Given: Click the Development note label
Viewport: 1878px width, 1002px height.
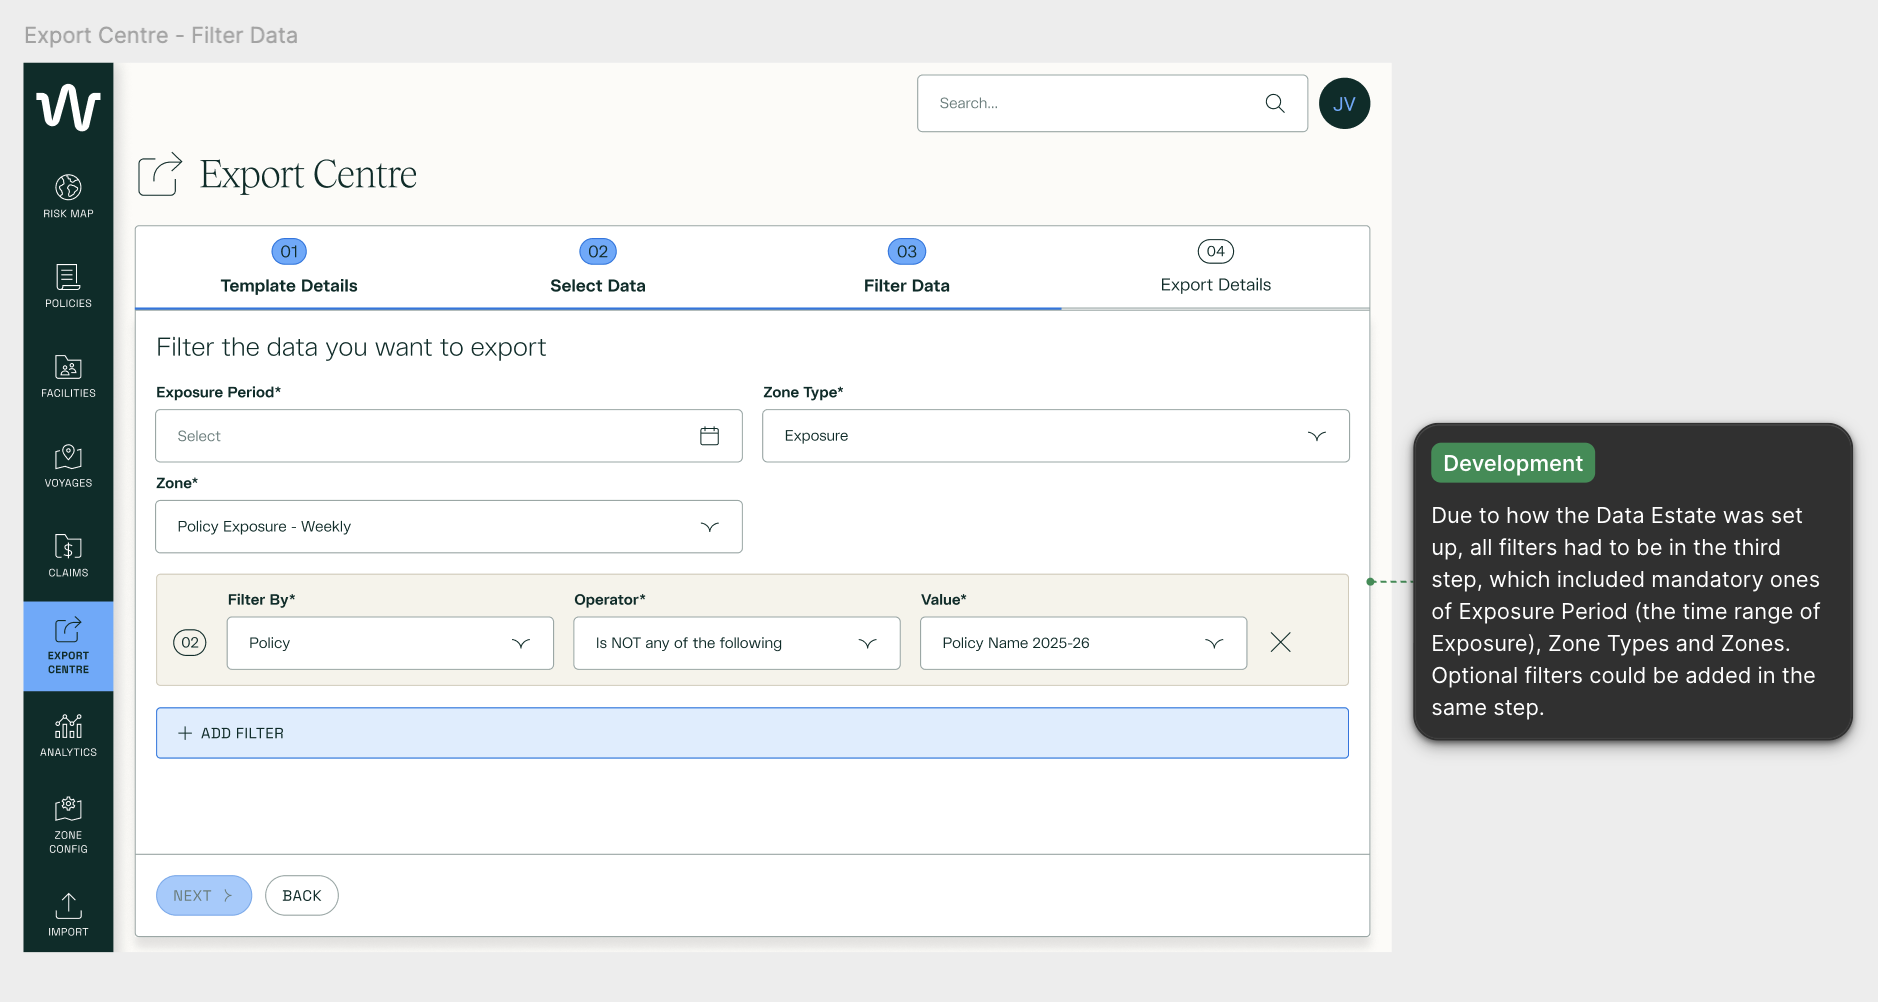Looking at the screenshot, I should click(1513, 463).
